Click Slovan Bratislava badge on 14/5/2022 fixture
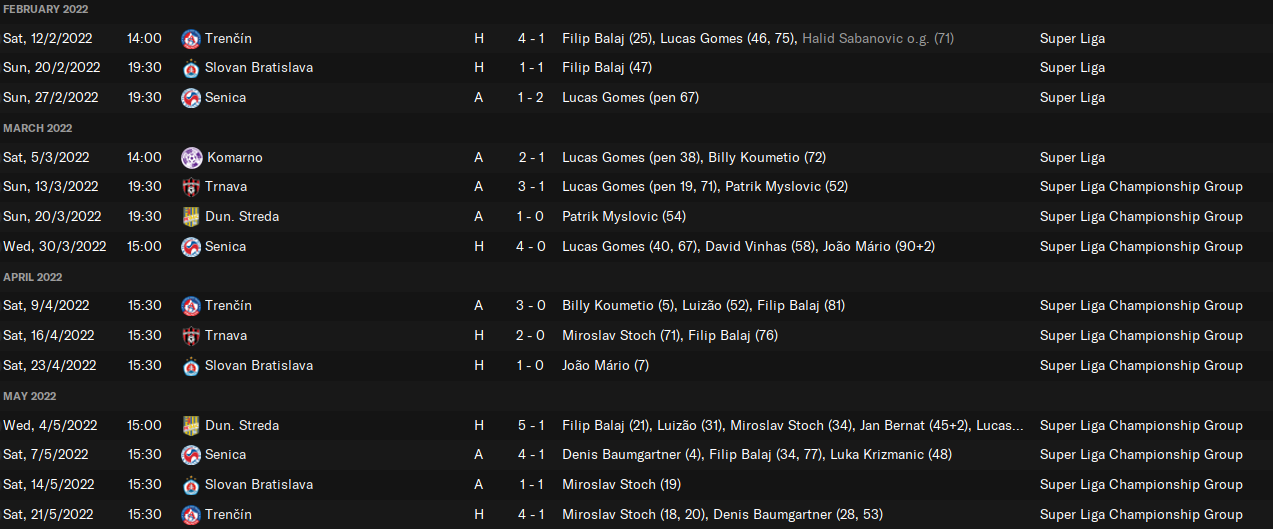The height and width of the screenshot is (529, 1273). click(191, 485)
